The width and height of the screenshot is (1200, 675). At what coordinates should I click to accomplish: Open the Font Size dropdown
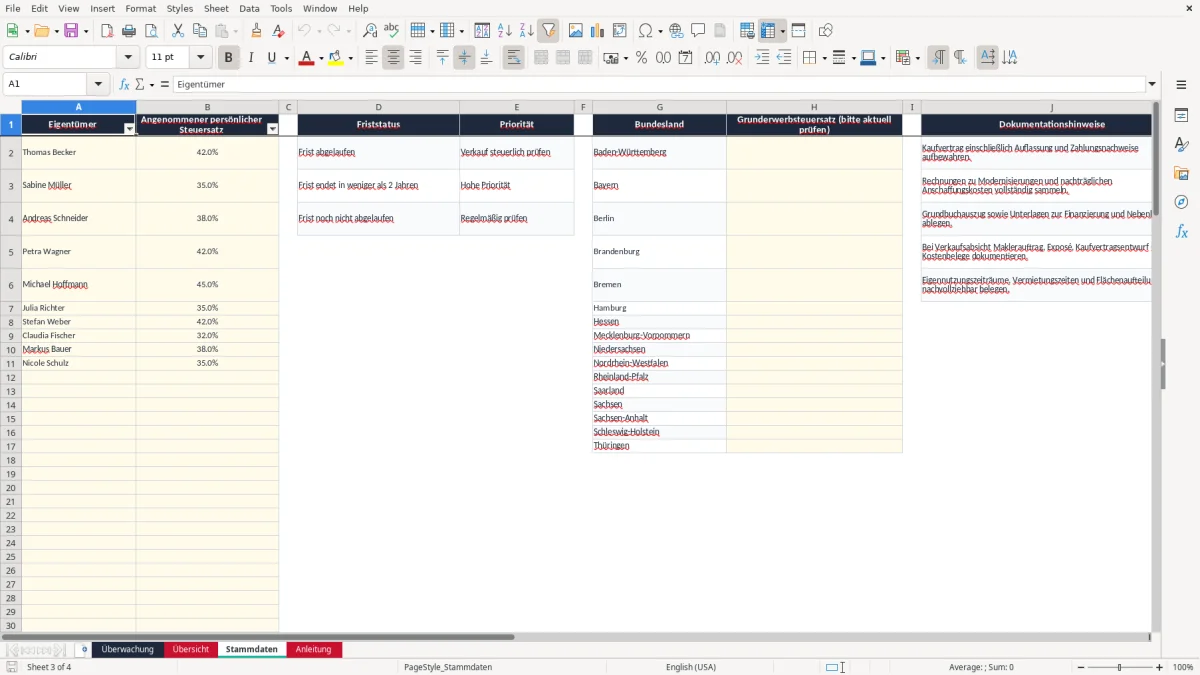point(201,58)
